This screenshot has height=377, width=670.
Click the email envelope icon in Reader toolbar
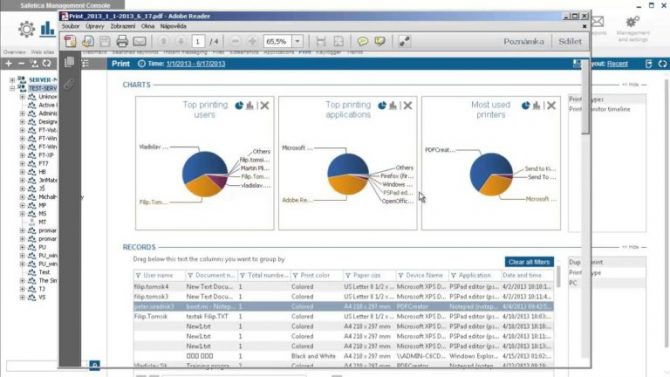click(139, 41)
